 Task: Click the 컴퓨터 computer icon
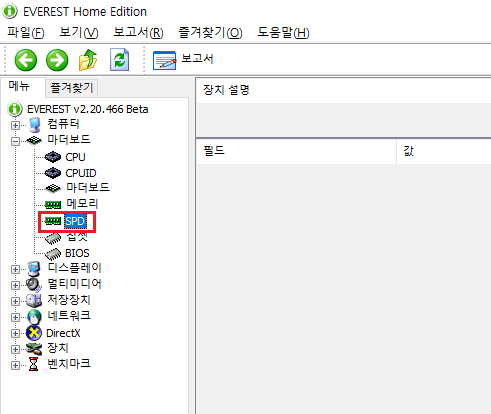34,125
